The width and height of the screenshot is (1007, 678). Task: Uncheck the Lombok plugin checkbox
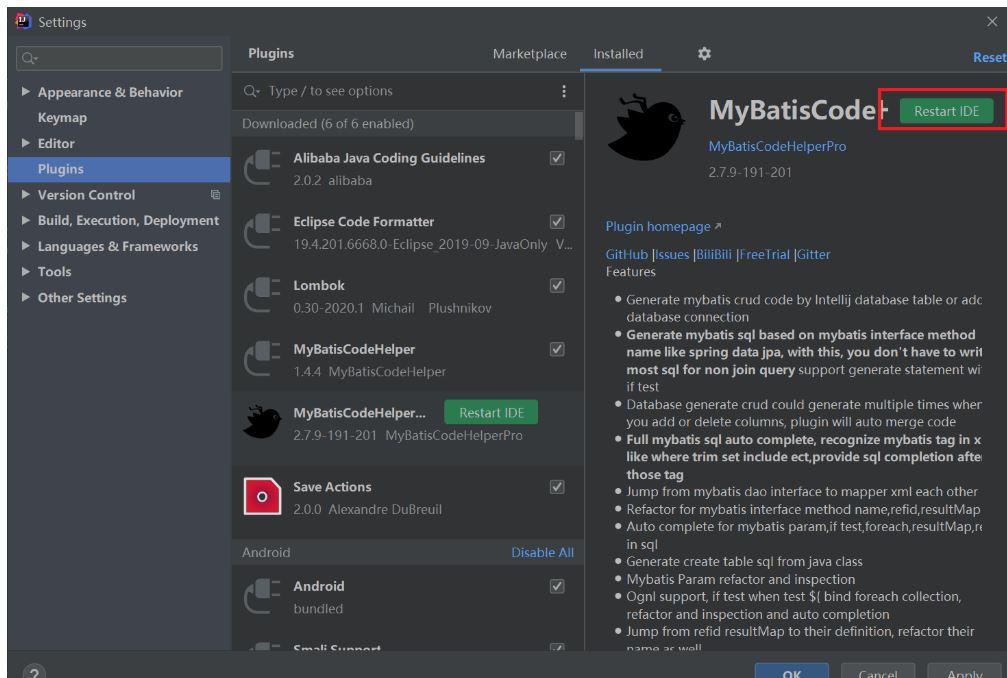[557, 285]
